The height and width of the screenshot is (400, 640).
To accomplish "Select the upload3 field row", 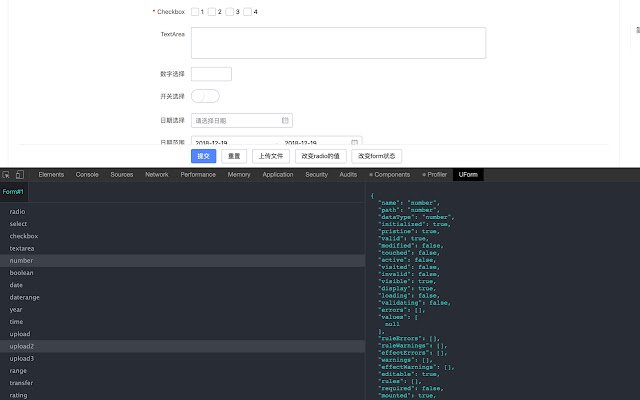I will [x=182, y=358].
